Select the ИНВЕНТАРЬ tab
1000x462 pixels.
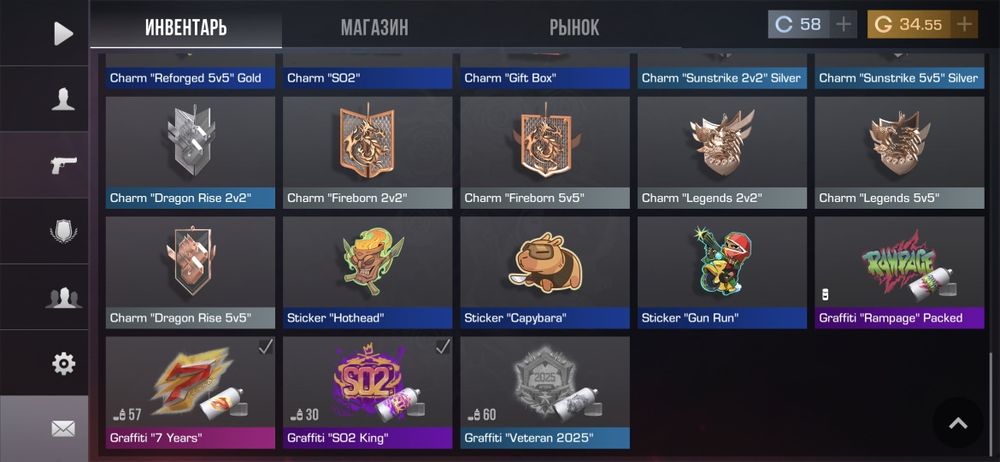click(186, 27)
